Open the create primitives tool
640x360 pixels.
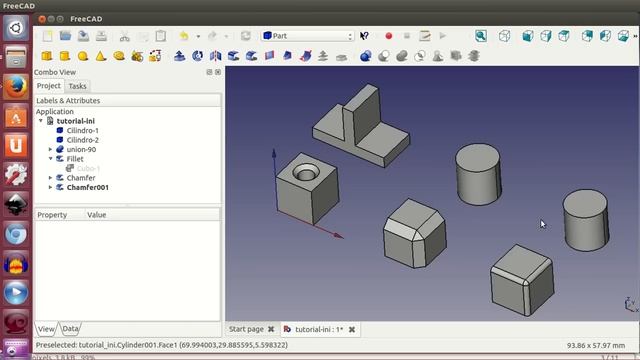point(137,56)
